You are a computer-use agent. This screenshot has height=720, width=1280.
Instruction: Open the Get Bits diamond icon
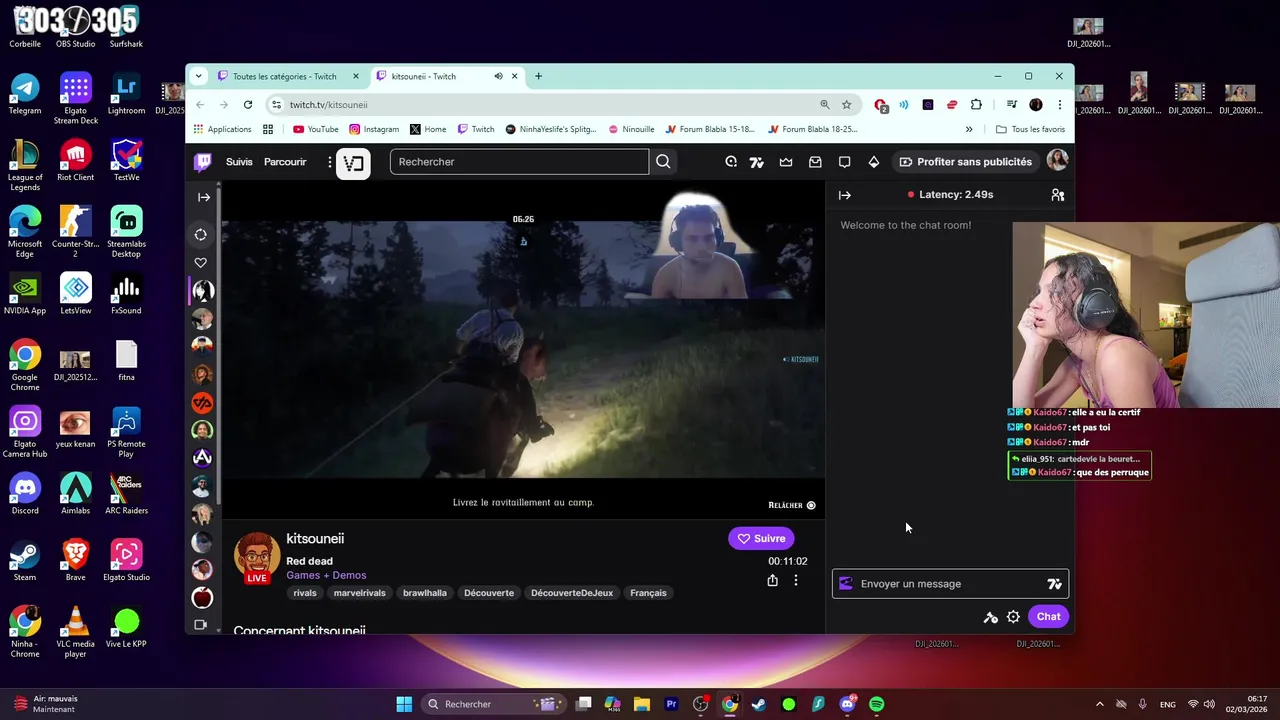873,162
